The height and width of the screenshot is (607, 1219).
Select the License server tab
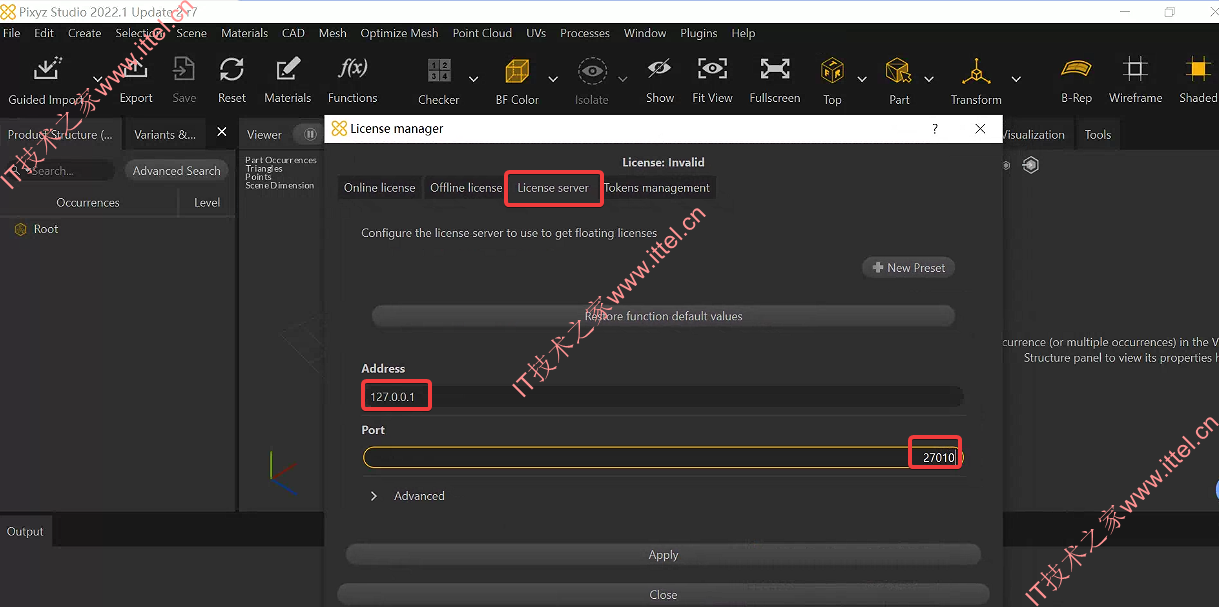tap(553, 188)
